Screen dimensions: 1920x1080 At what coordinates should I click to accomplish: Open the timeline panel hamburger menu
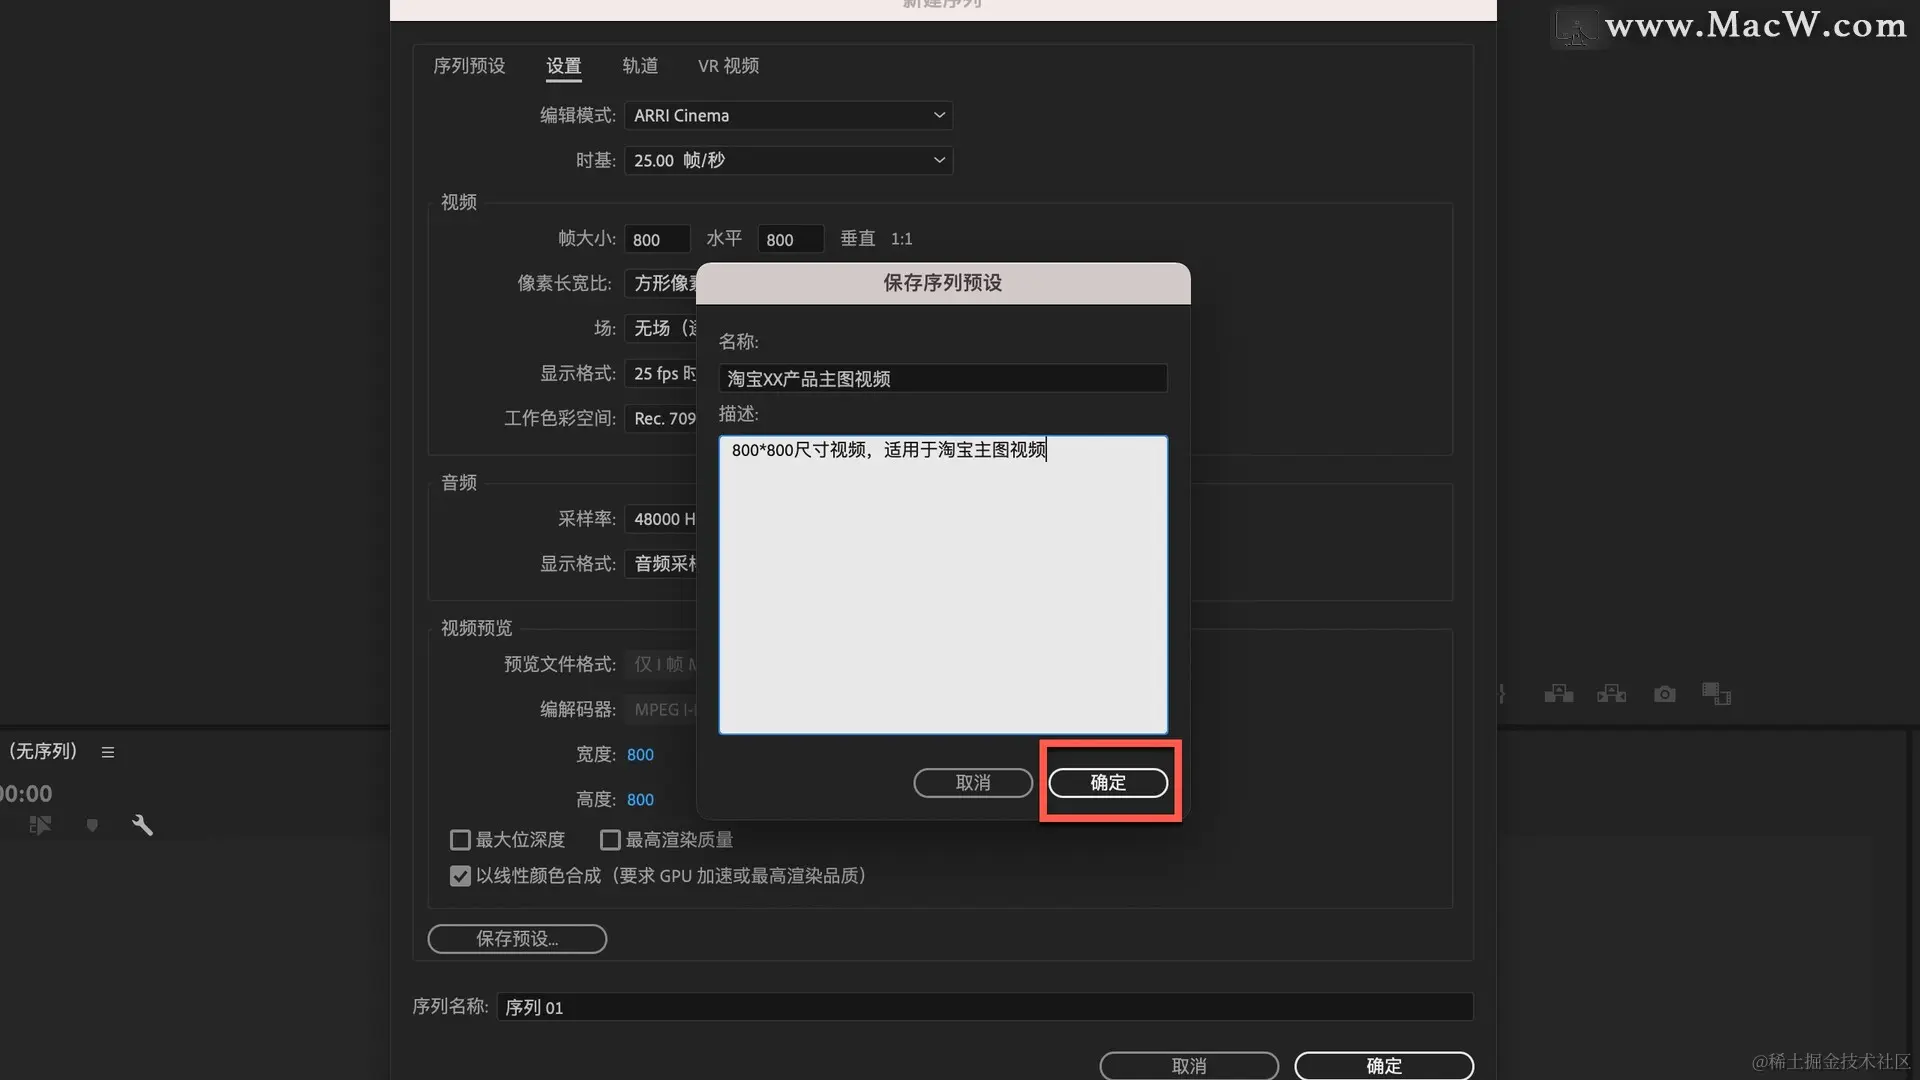(108, 752)
